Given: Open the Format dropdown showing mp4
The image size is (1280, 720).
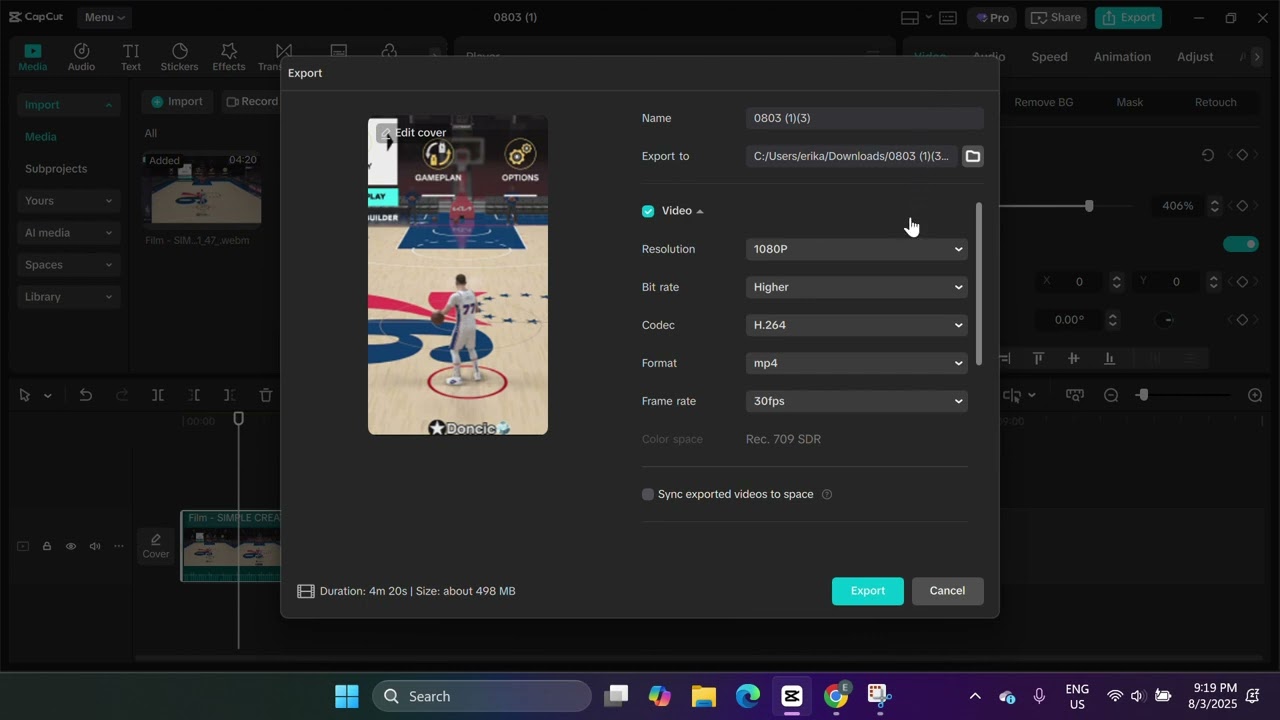Looking at the screenshot, I should click(857, 363).
